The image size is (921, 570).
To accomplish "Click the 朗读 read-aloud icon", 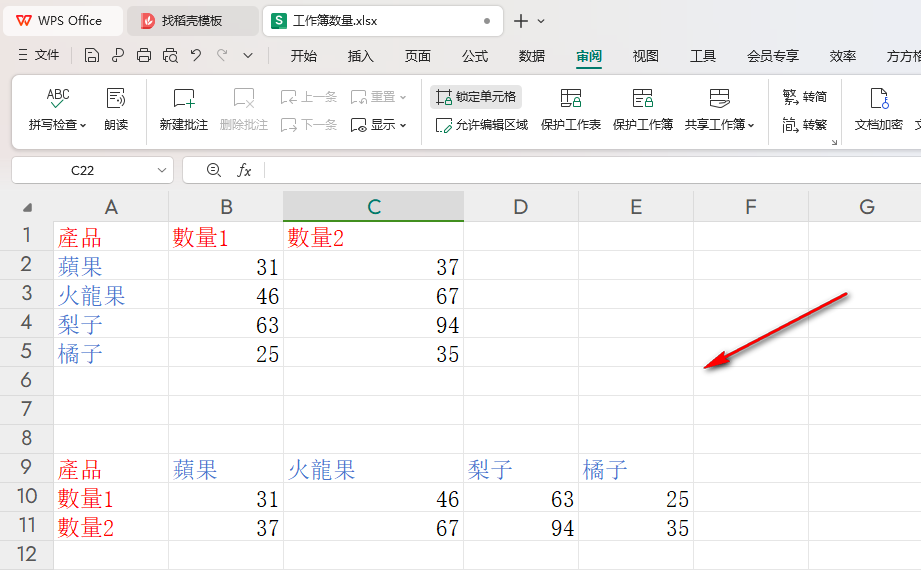I will [x=116, y=98].
